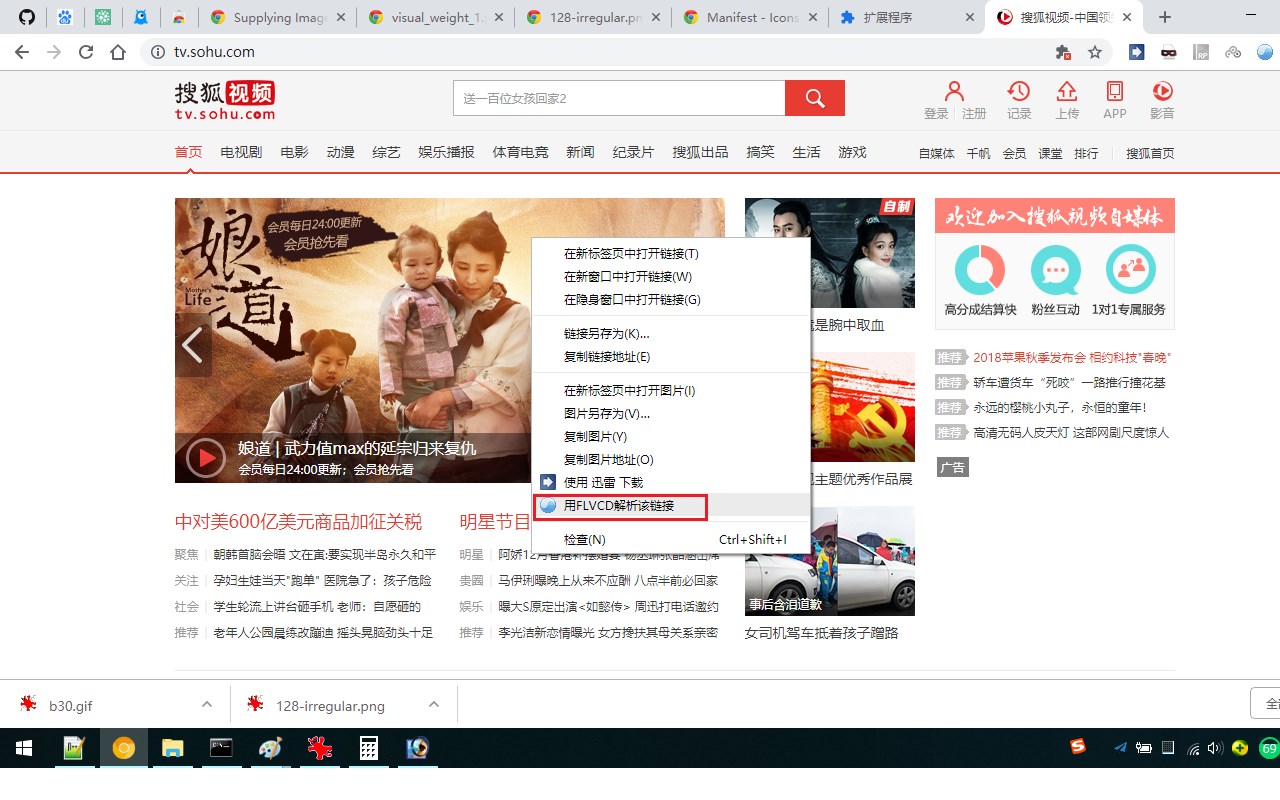Click the 登录 login user icon
The image size is (1280, 800).
point(954,91)
